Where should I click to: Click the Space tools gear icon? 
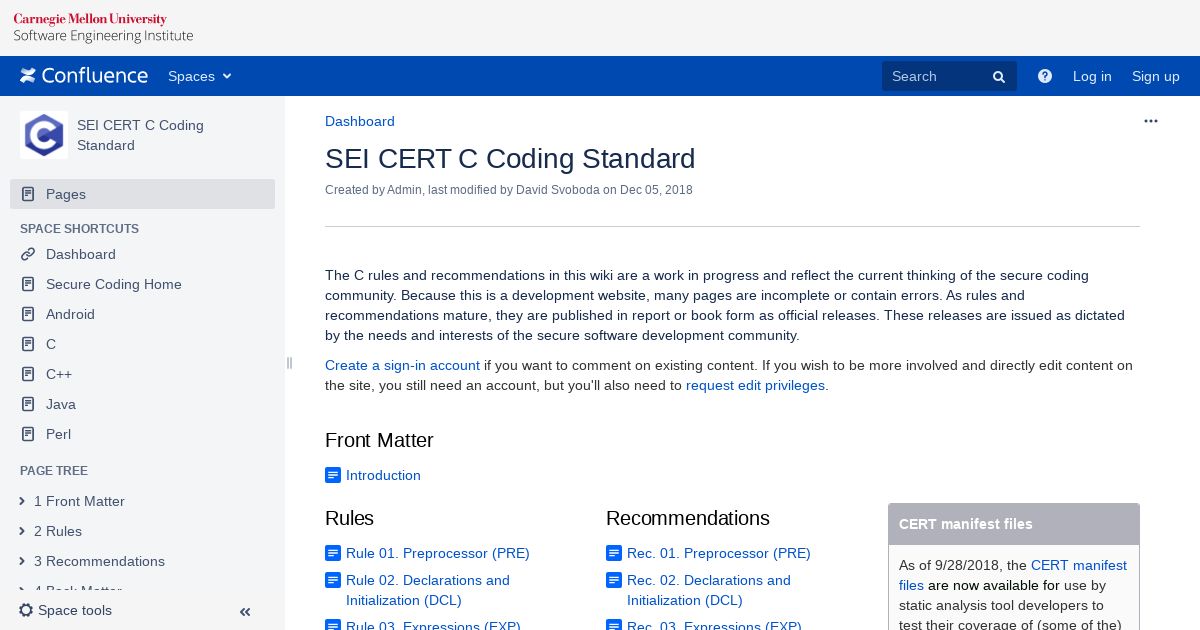(26, 610)
